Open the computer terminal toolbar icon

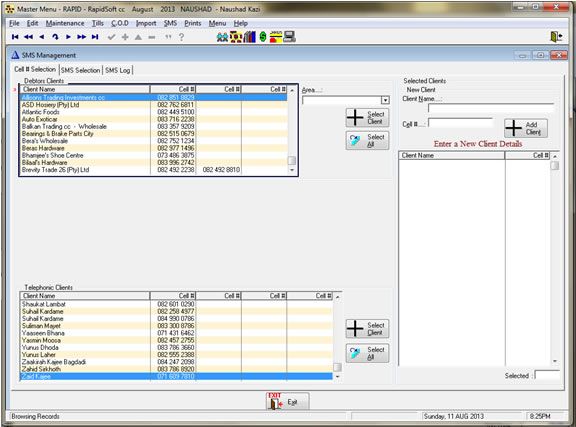pyautogui.click(x=289, y=37)
